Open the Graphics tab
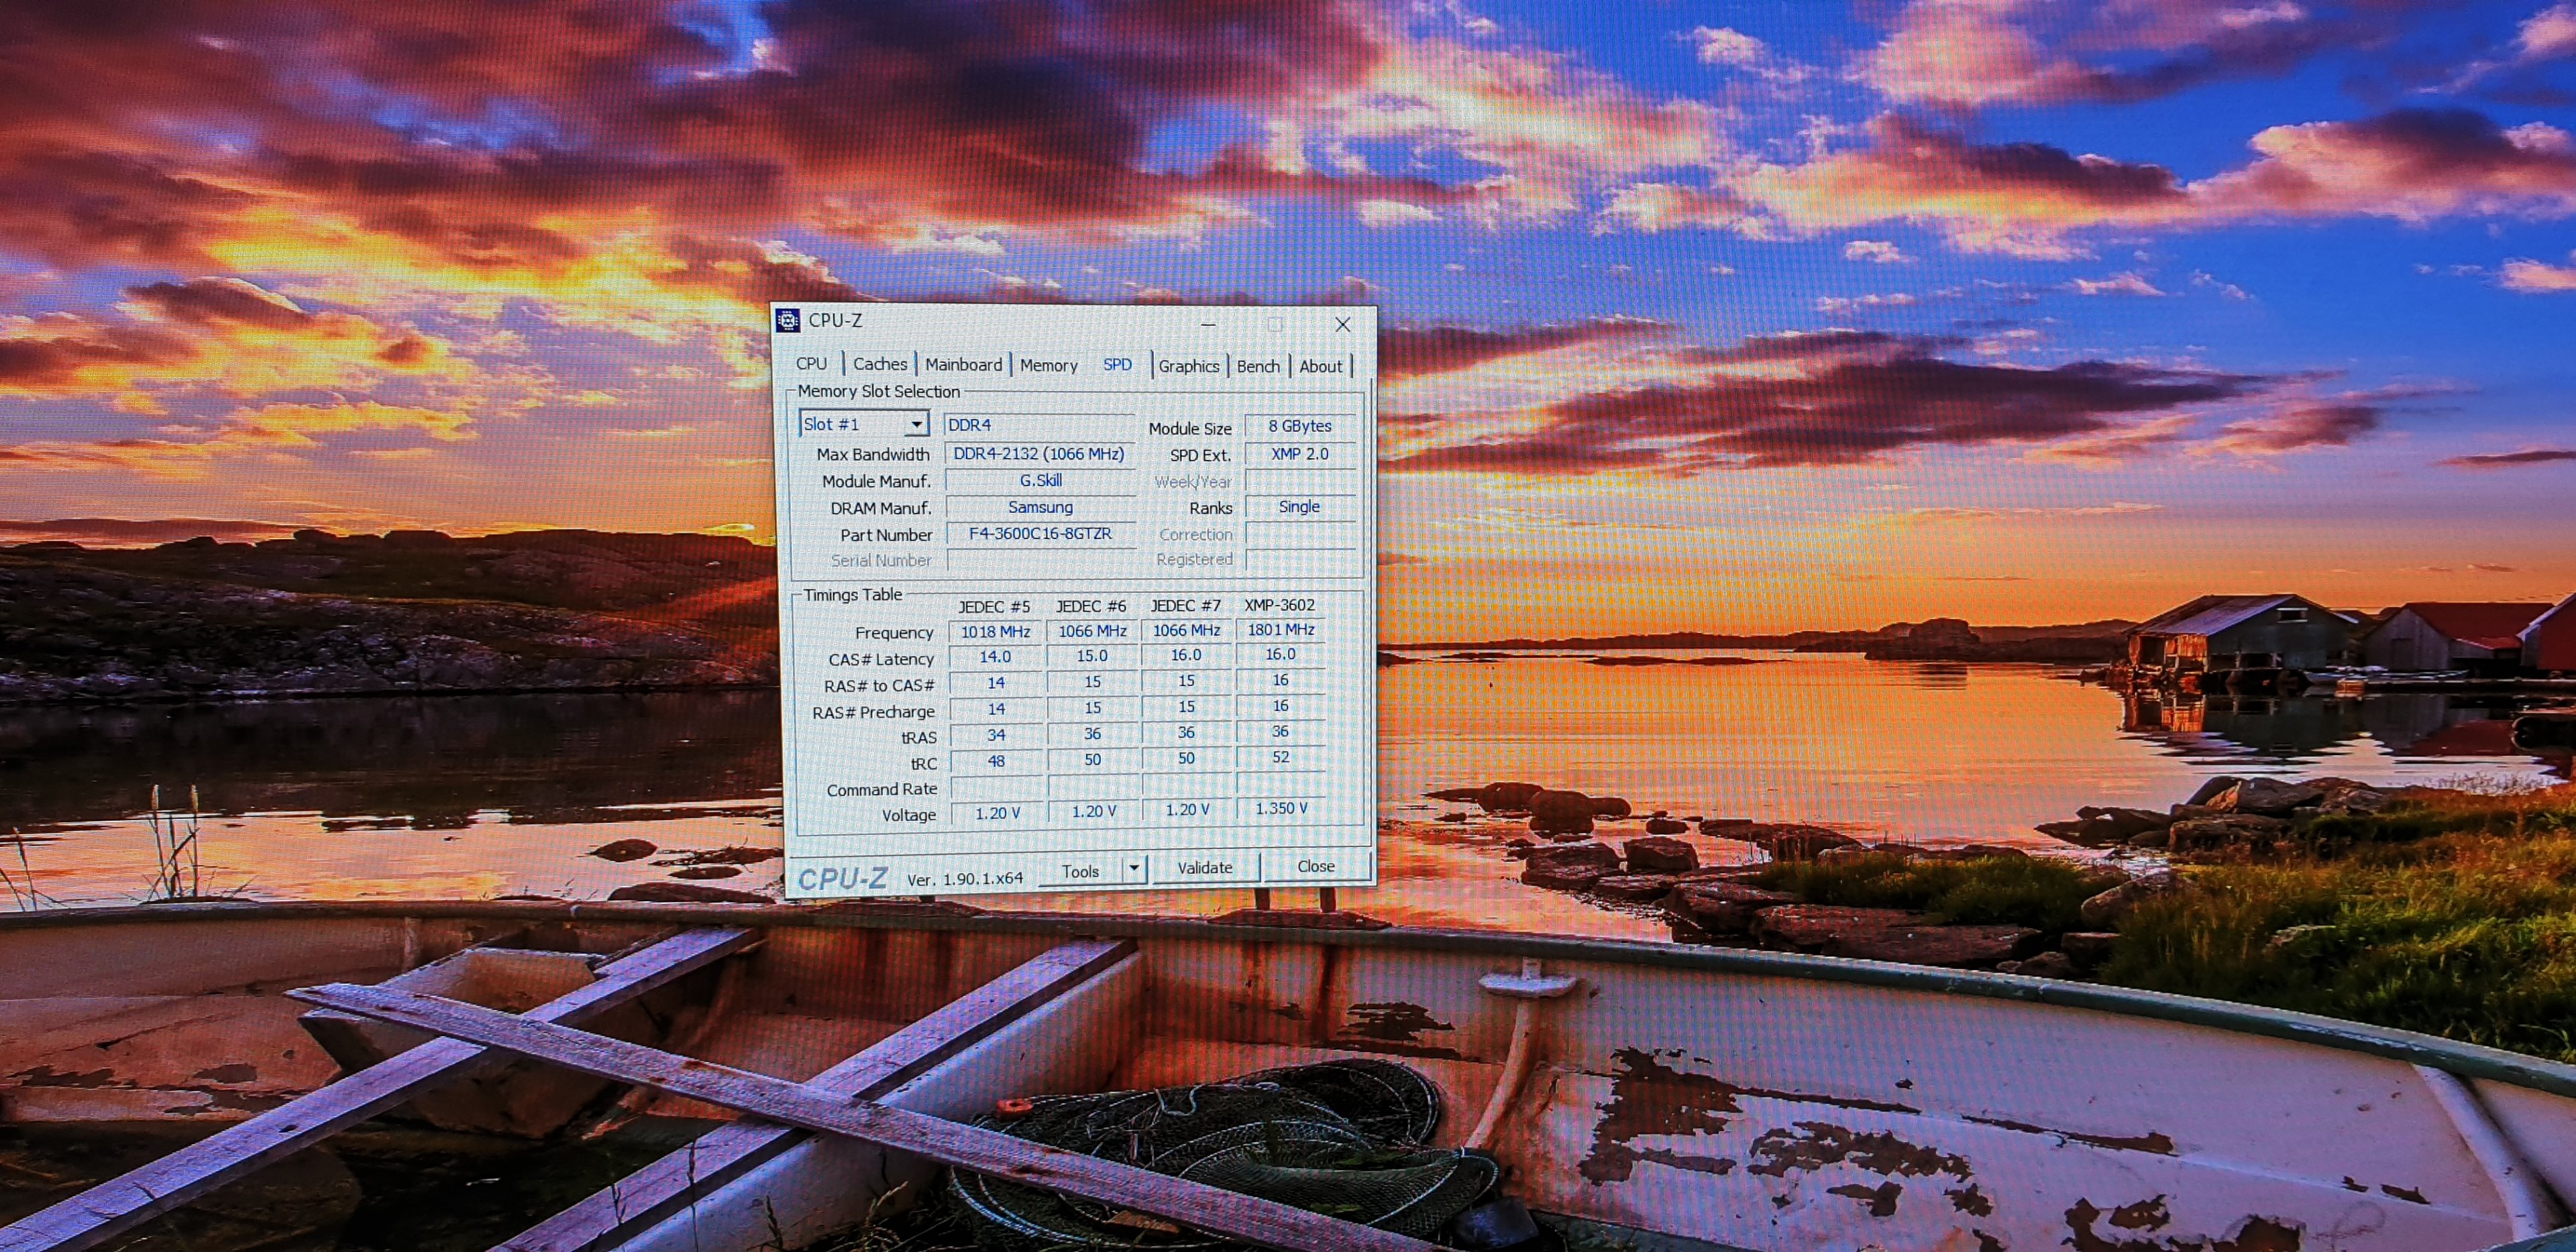The image size is (2576, 1252). point(1188,366)
